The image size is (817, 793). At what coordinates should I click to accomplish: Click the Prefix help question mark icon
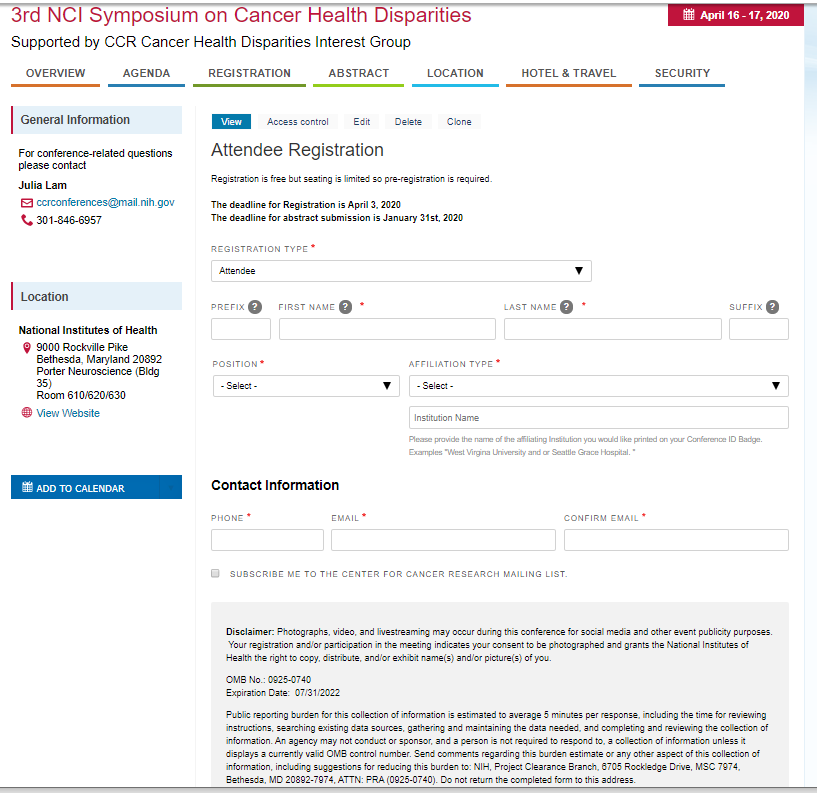point(255,307)
